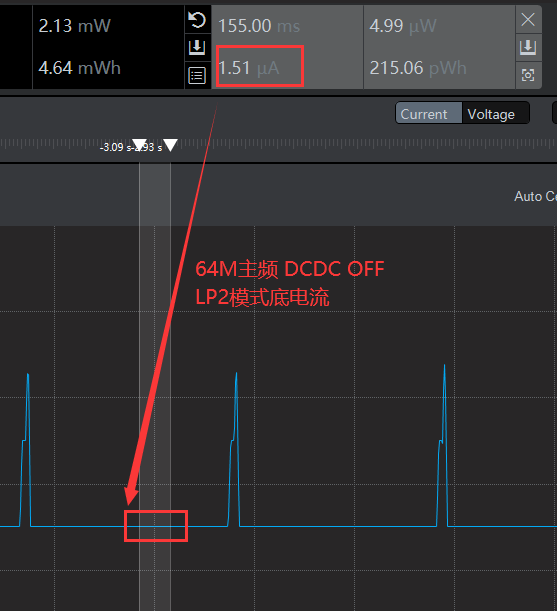Click the 1.51 µA average current reading

[x=249, y=68]
